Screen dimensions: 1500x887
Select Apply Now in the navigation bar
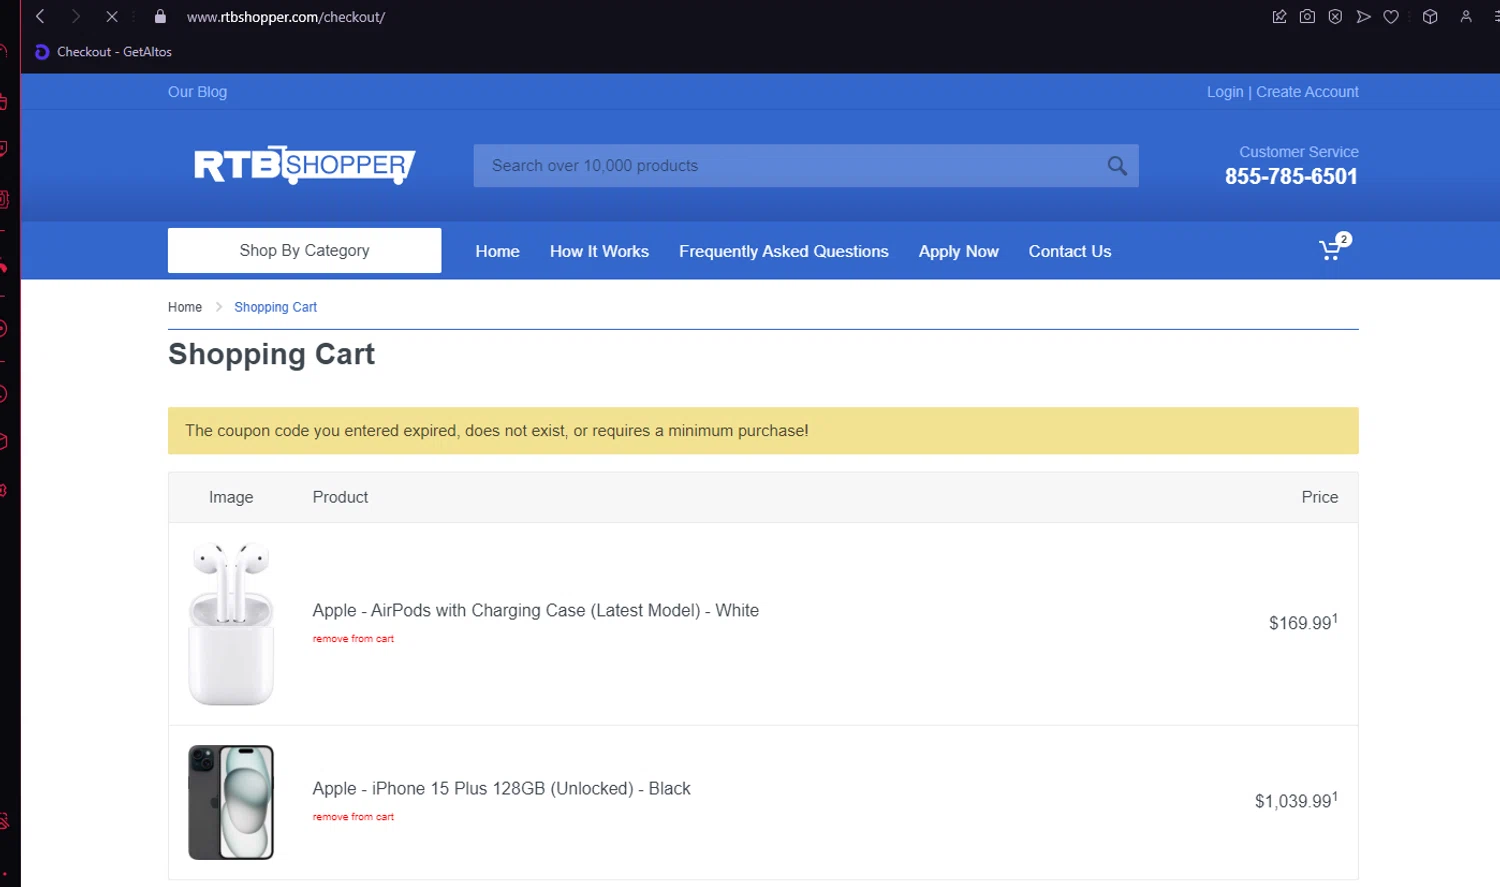(958, 251)
